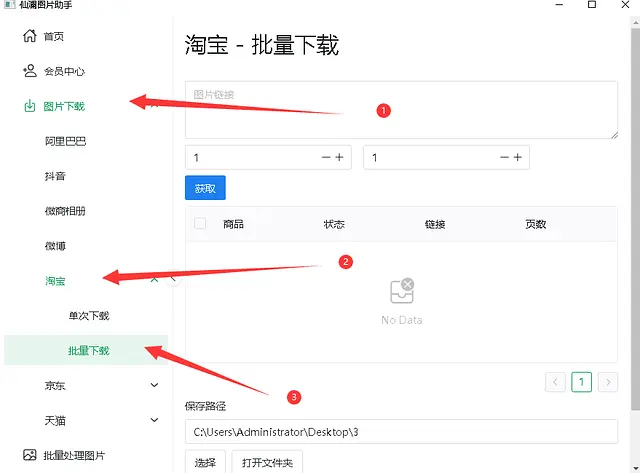Collapse the 淘宝 submenu chevron

154,280
